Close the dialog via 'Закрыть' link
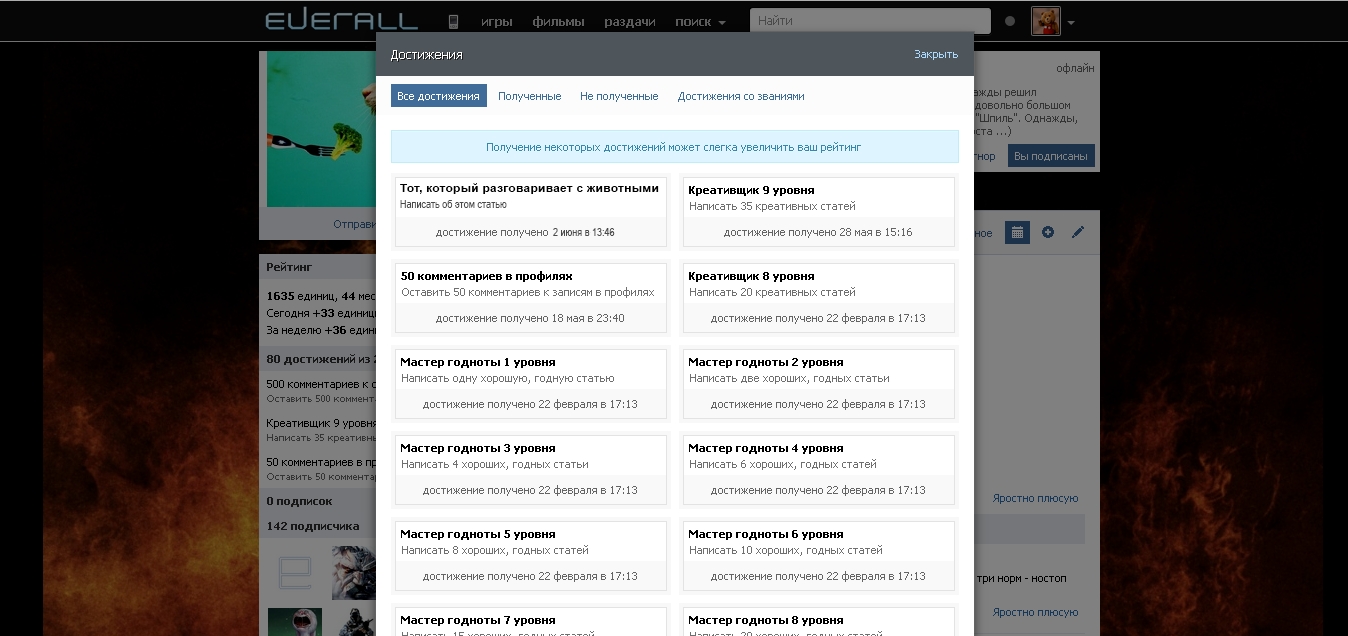Viewport: 1348px width, 636px height. pos(936,54)
